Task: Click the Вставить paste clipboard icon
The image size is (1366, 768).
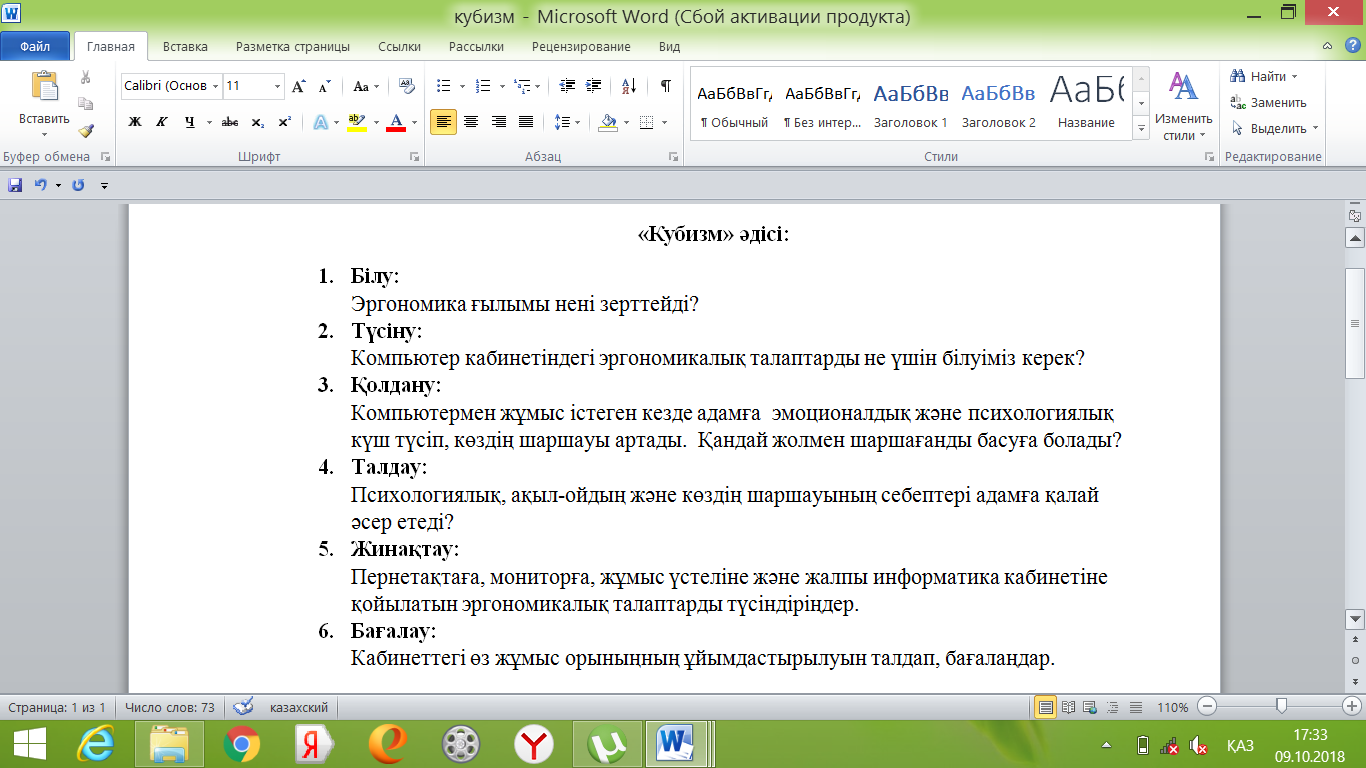Action: 44,86
